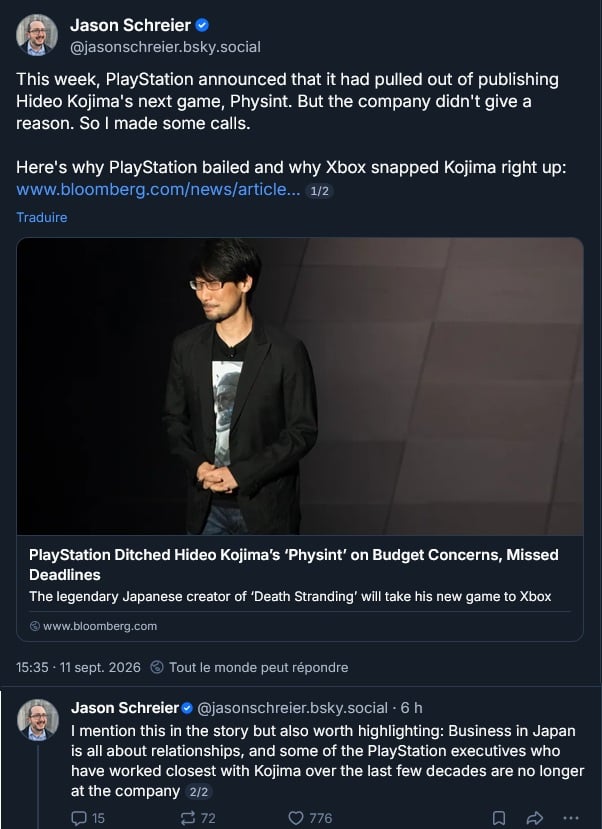Bookmark the second Jason Schreier post
Screen dimensions: 602x829
[x=498, y=818]
